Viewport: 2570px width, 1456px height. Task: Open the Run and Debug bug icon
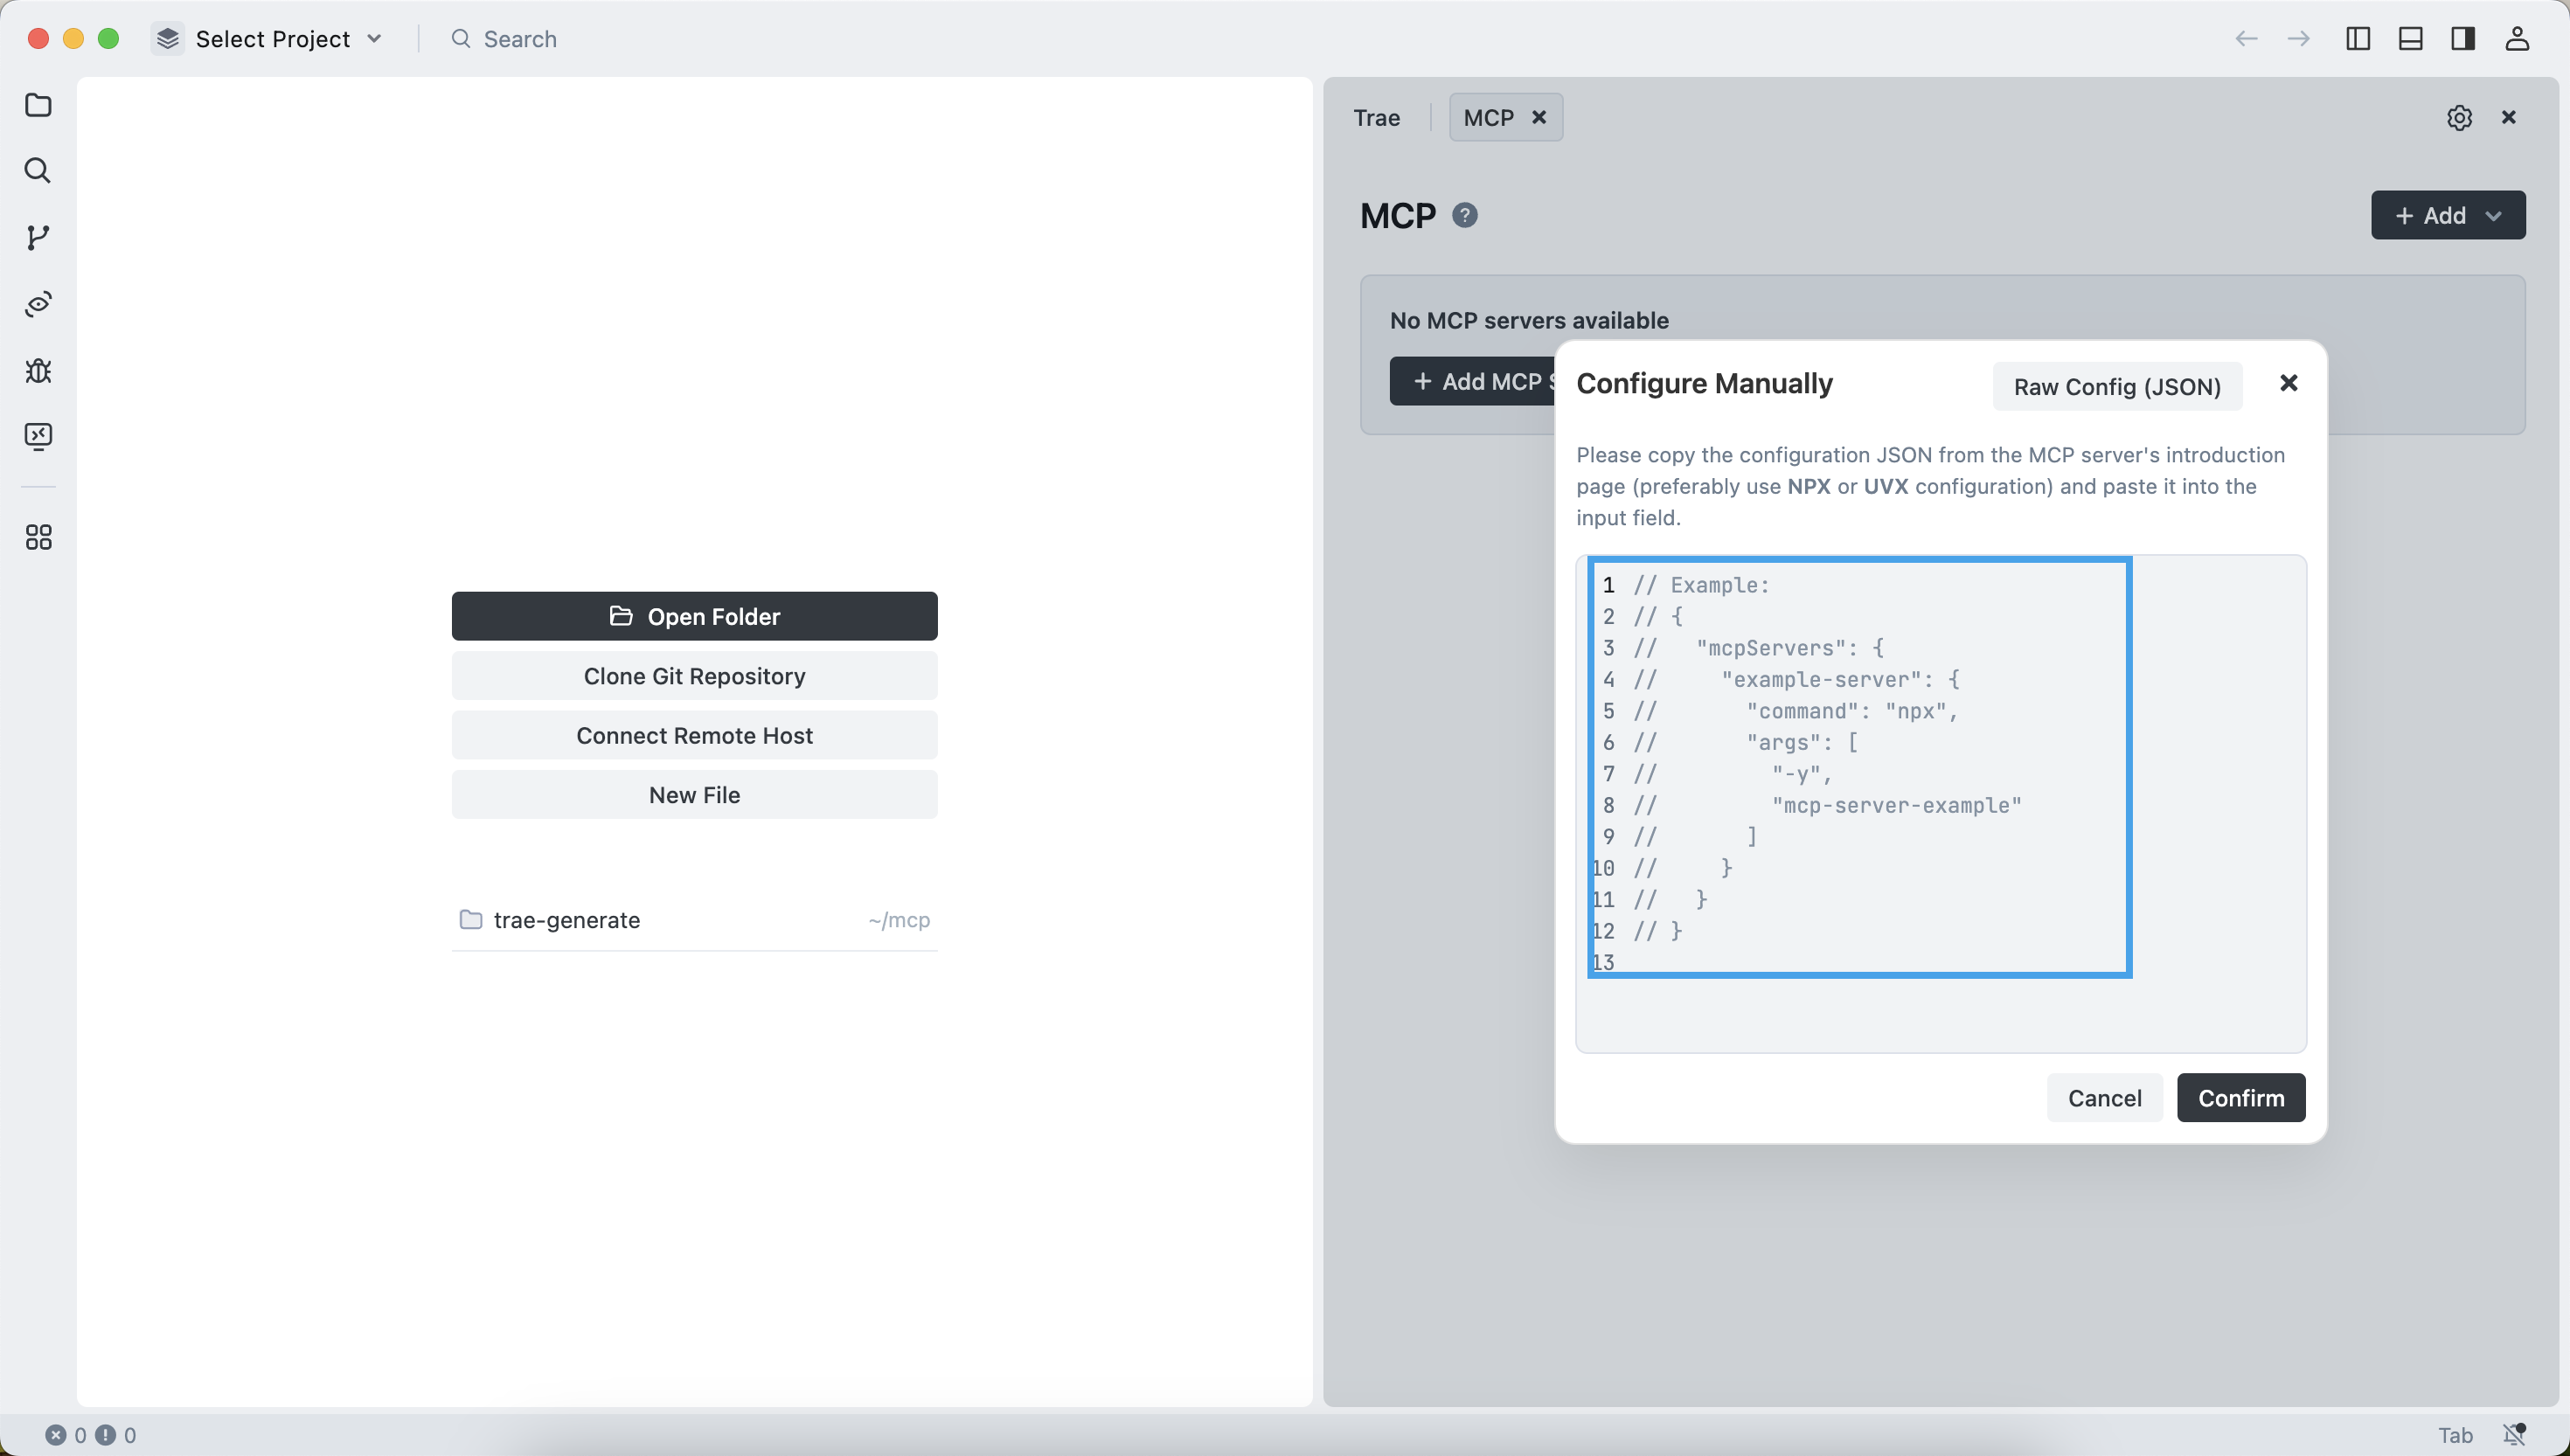[38, 371]
